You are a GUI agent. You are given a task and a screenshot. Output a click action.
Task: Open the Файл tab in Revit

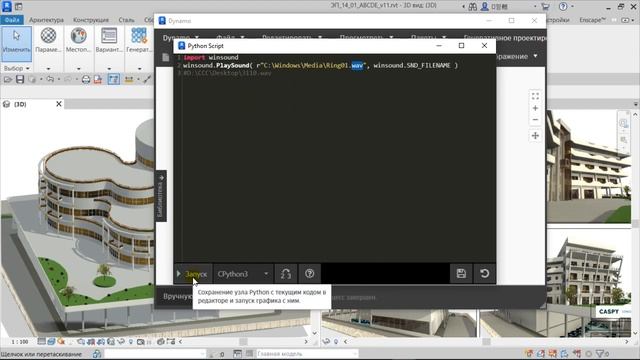click(12, 20)
